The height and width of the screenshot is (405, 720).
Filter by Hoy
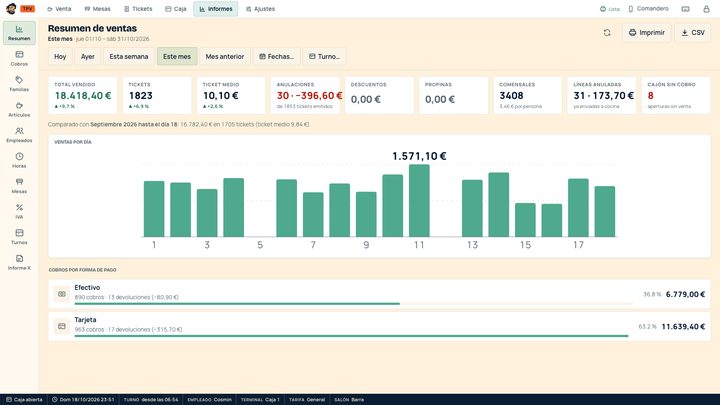click(60, 56)
